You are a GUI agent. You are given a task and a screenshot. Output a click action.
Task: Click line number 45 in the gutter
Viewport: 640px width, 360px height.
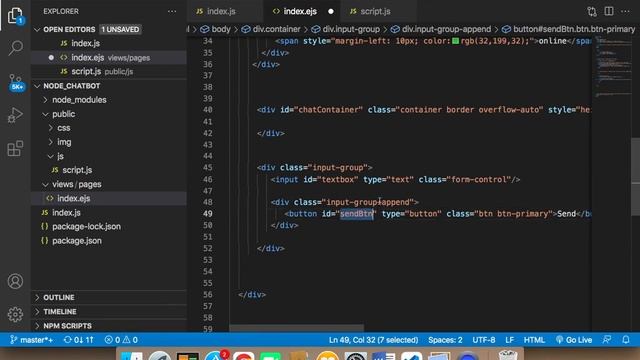(x=207, y=168)
